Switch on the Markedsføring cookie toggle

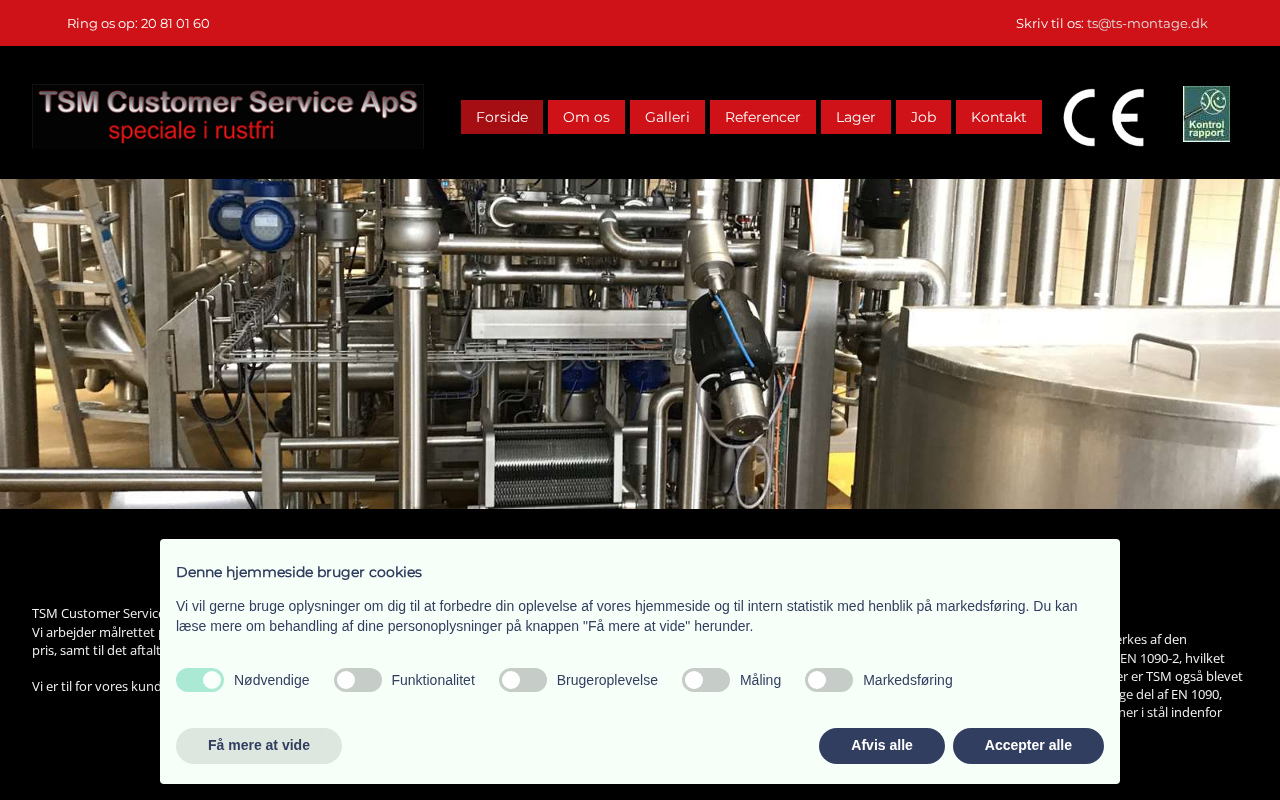(x=829, y=680)
